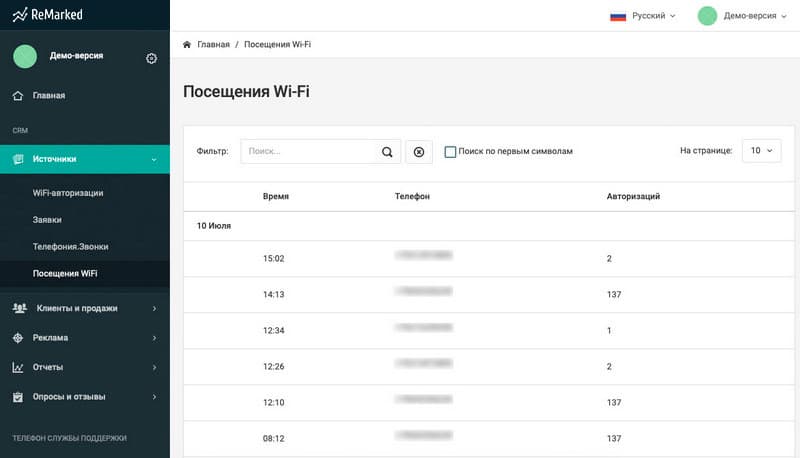The width and height of the screenshot is (800, 458).
Task: Click the search magnifier icon
Action: 387,151
